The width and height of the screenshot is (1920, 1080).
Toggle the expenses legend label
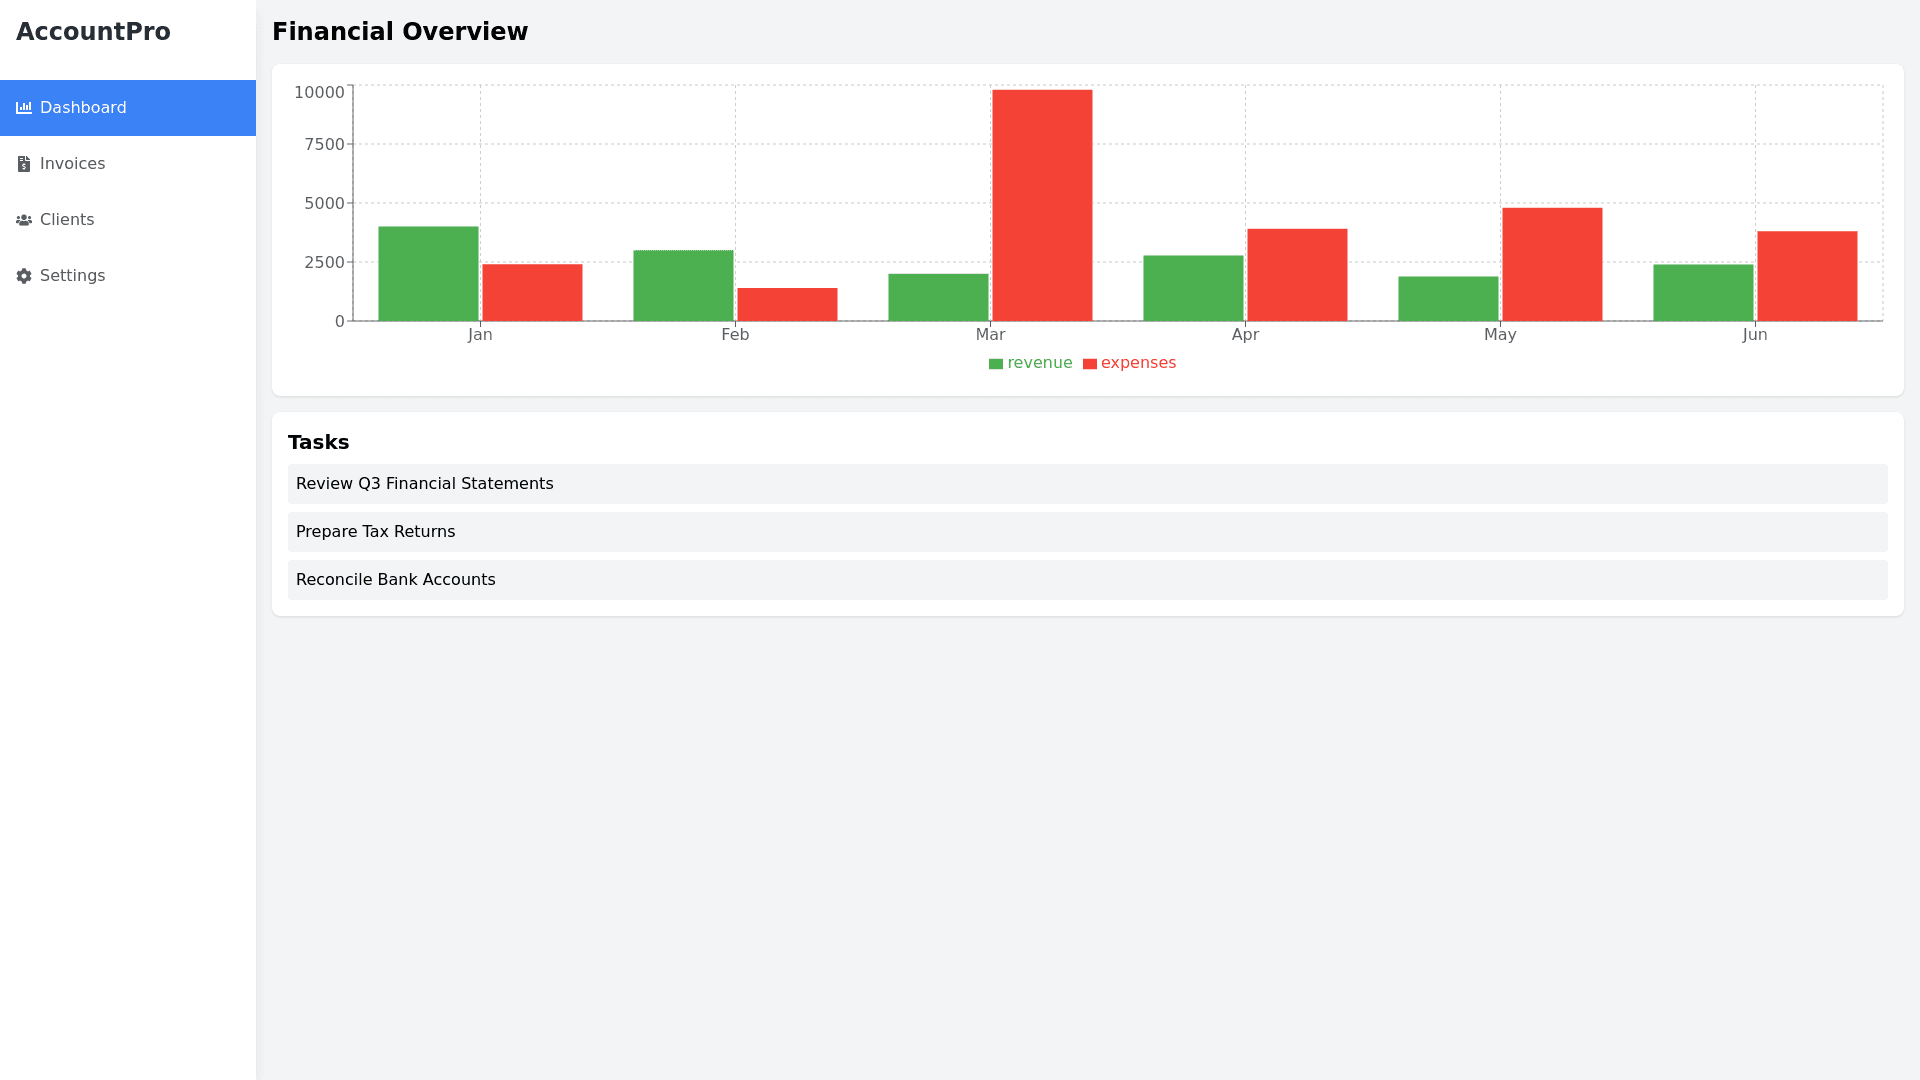[1138, 363]
